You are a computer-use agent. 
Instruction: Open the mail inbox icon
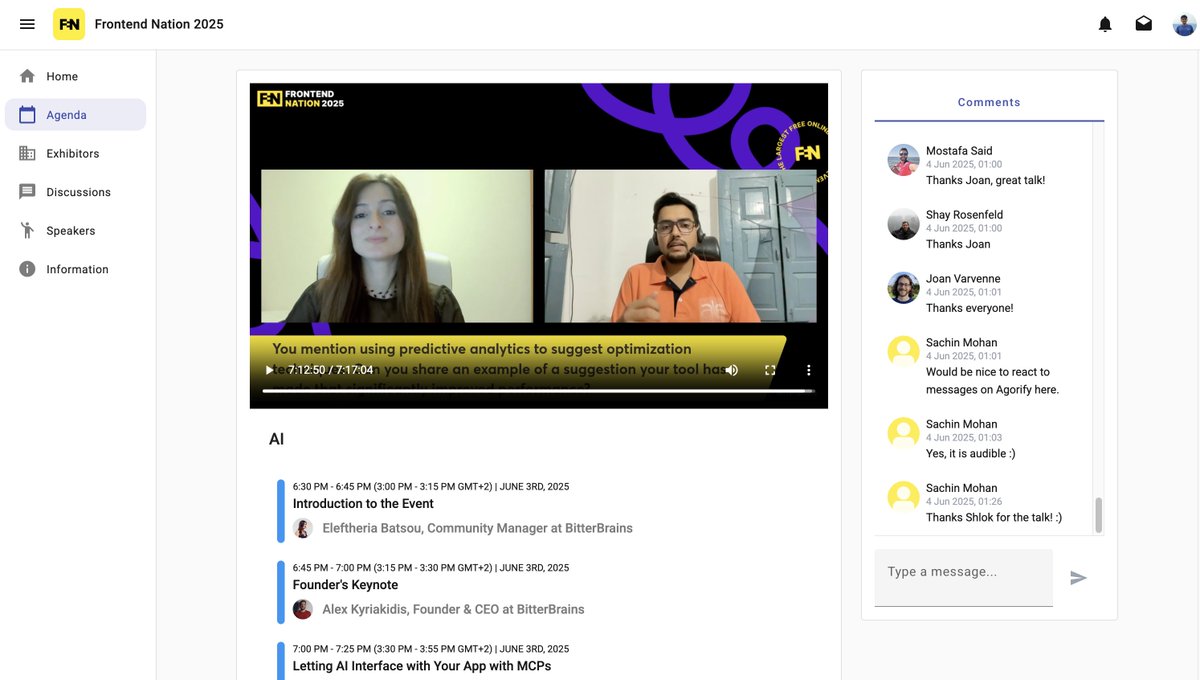(1144, 23)
